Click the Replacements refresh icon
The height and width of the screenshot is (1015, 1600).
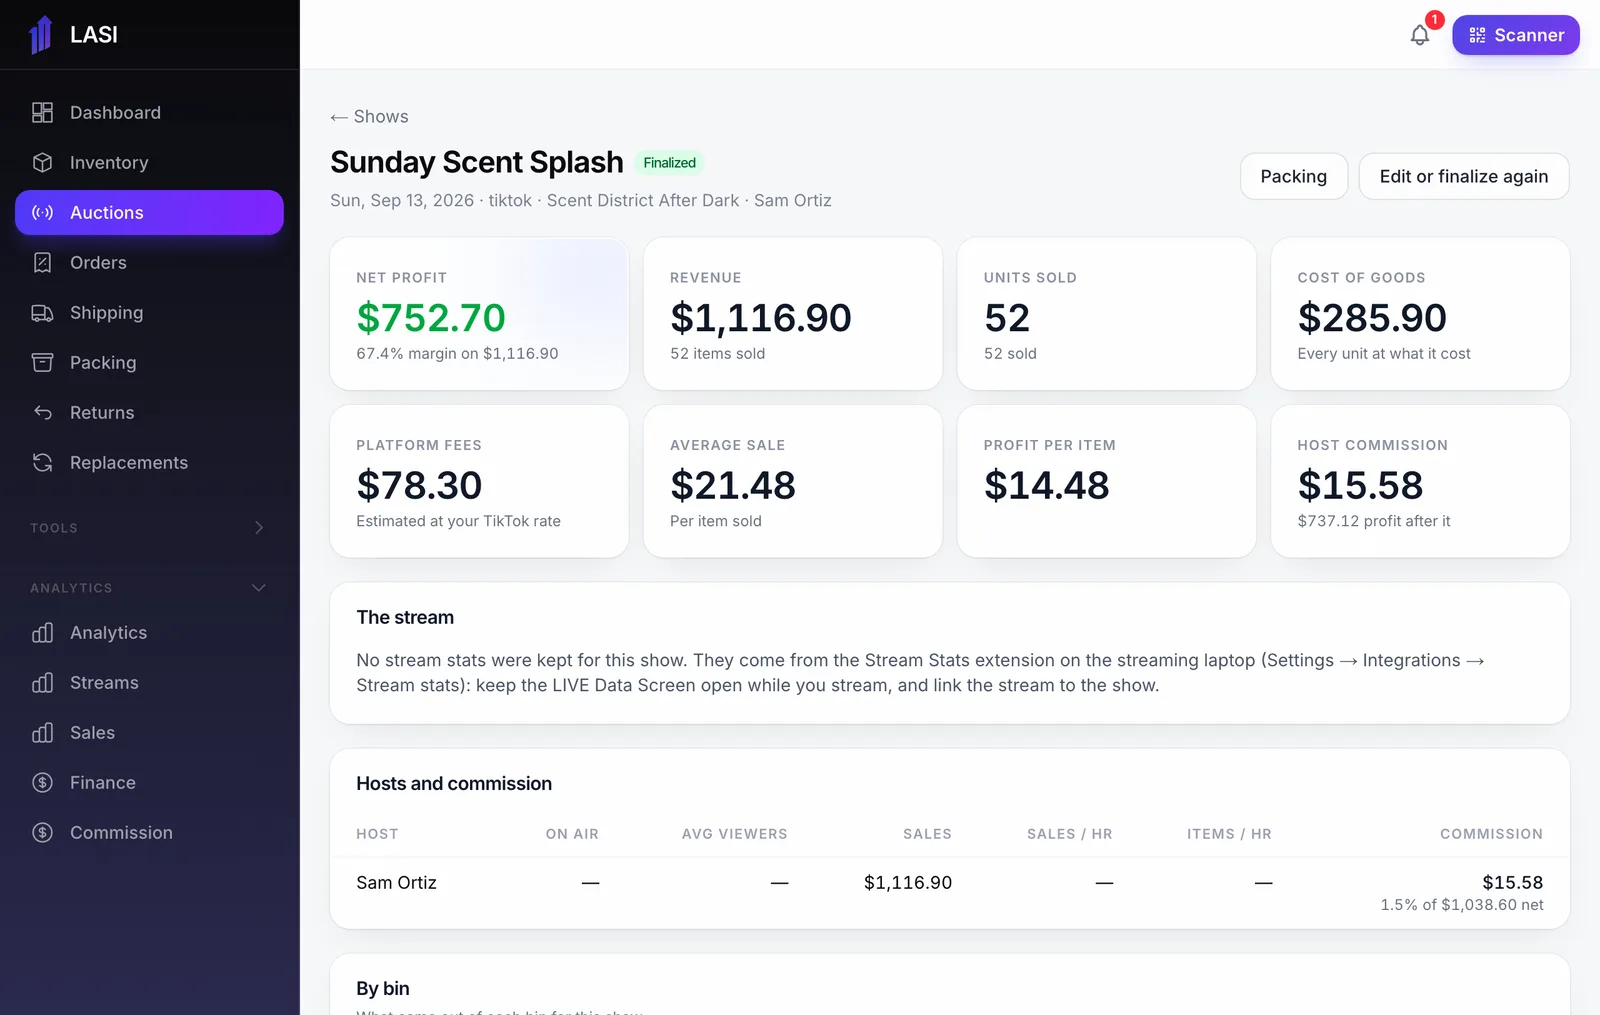(42, 463)
